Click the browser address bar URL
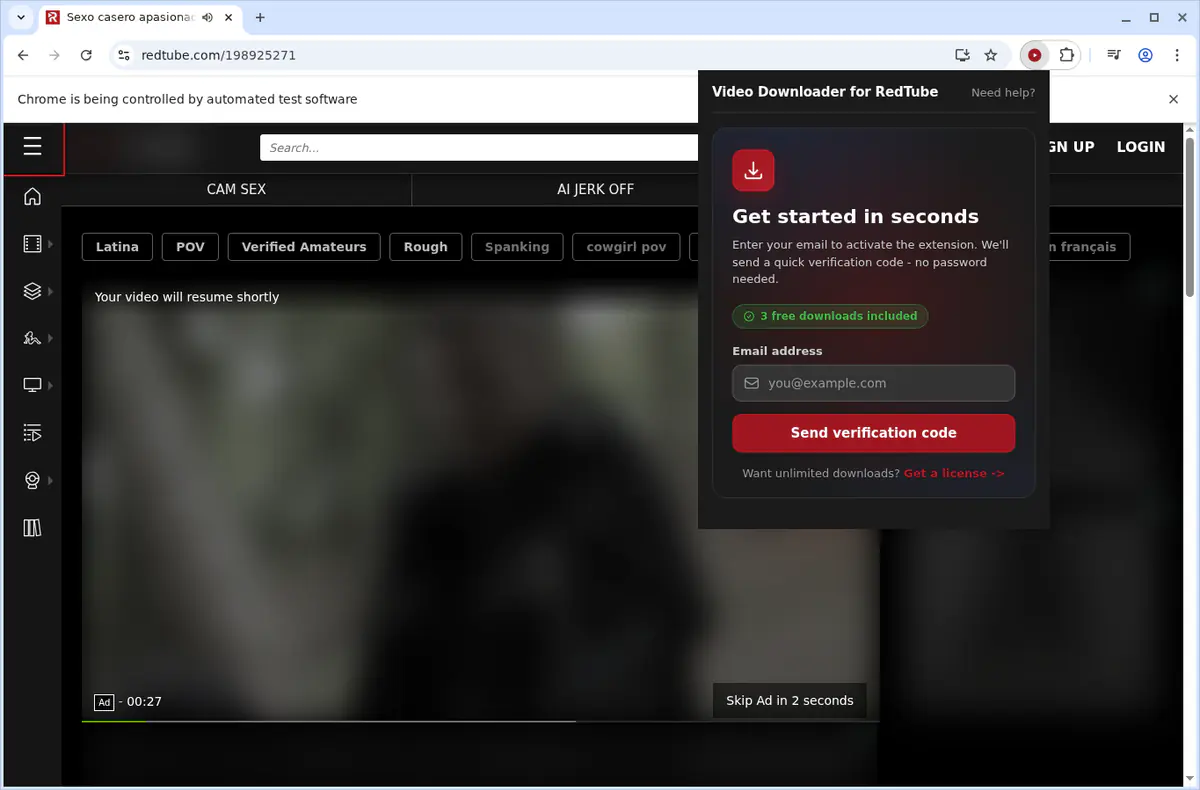The height and width of the screenshot is (790, 1200). [219, 56]
